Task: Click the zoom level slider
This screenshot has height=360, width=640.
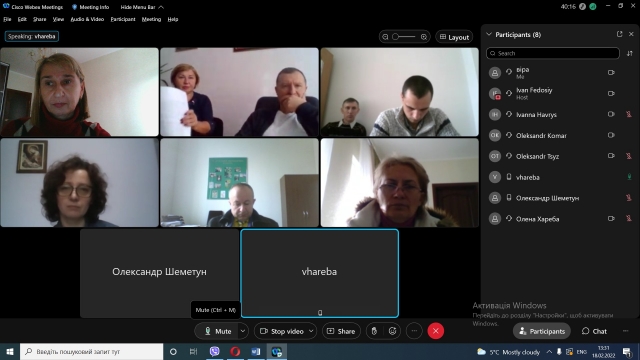Action: (404, 37)
